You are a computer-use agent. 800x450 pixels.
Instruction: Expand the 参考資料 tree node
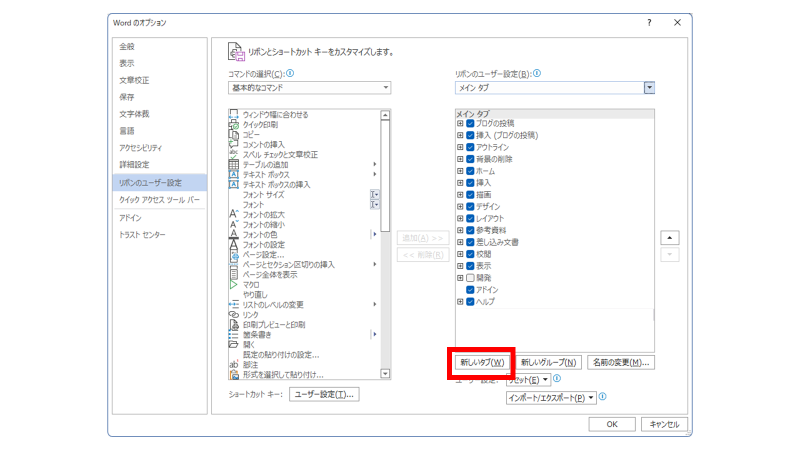tap(460, 230)
